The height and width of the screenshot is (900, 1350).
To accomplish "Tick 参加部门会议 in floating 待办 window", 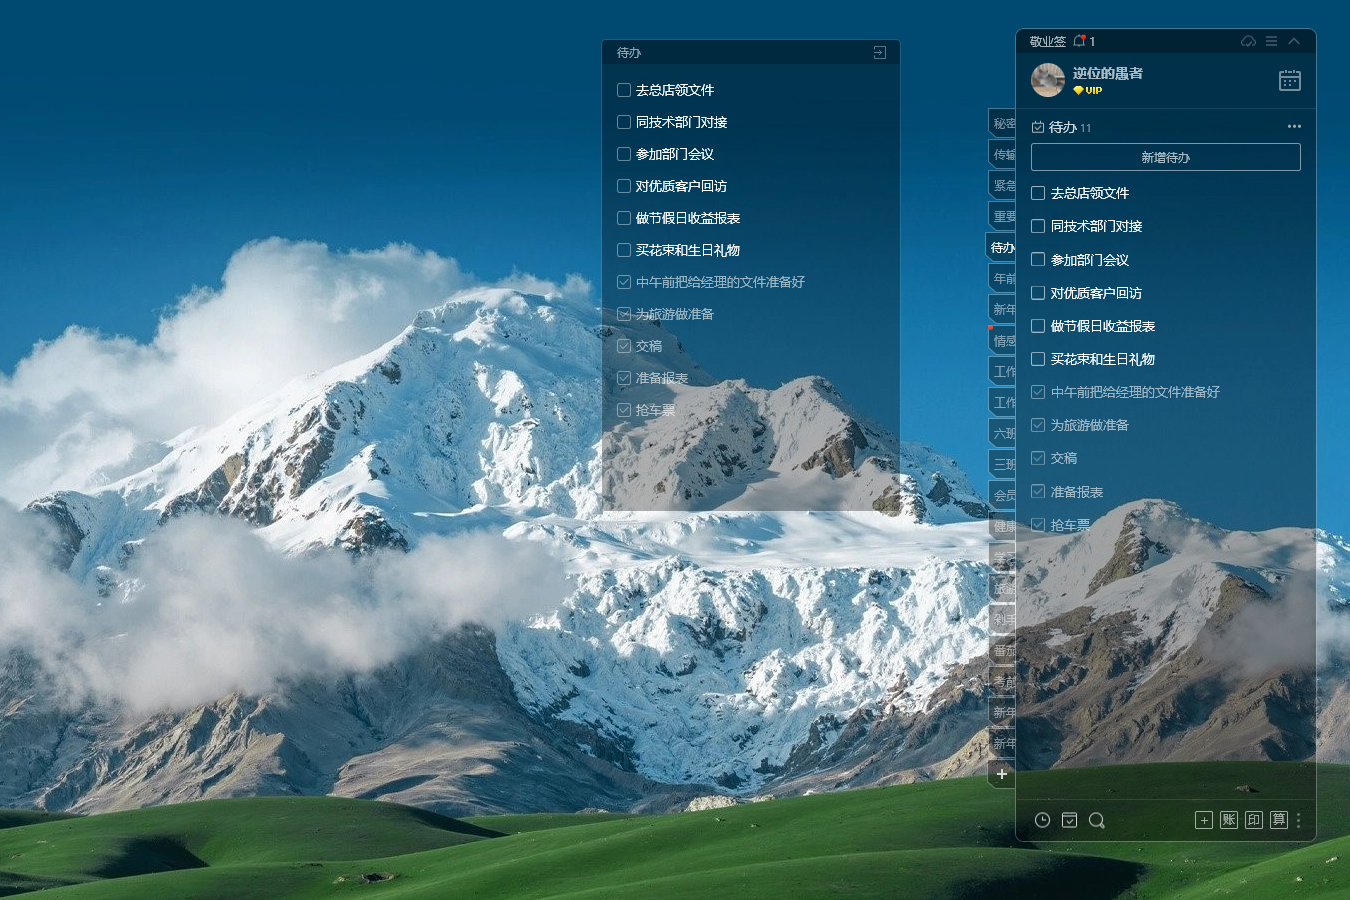I will point(624,154).
